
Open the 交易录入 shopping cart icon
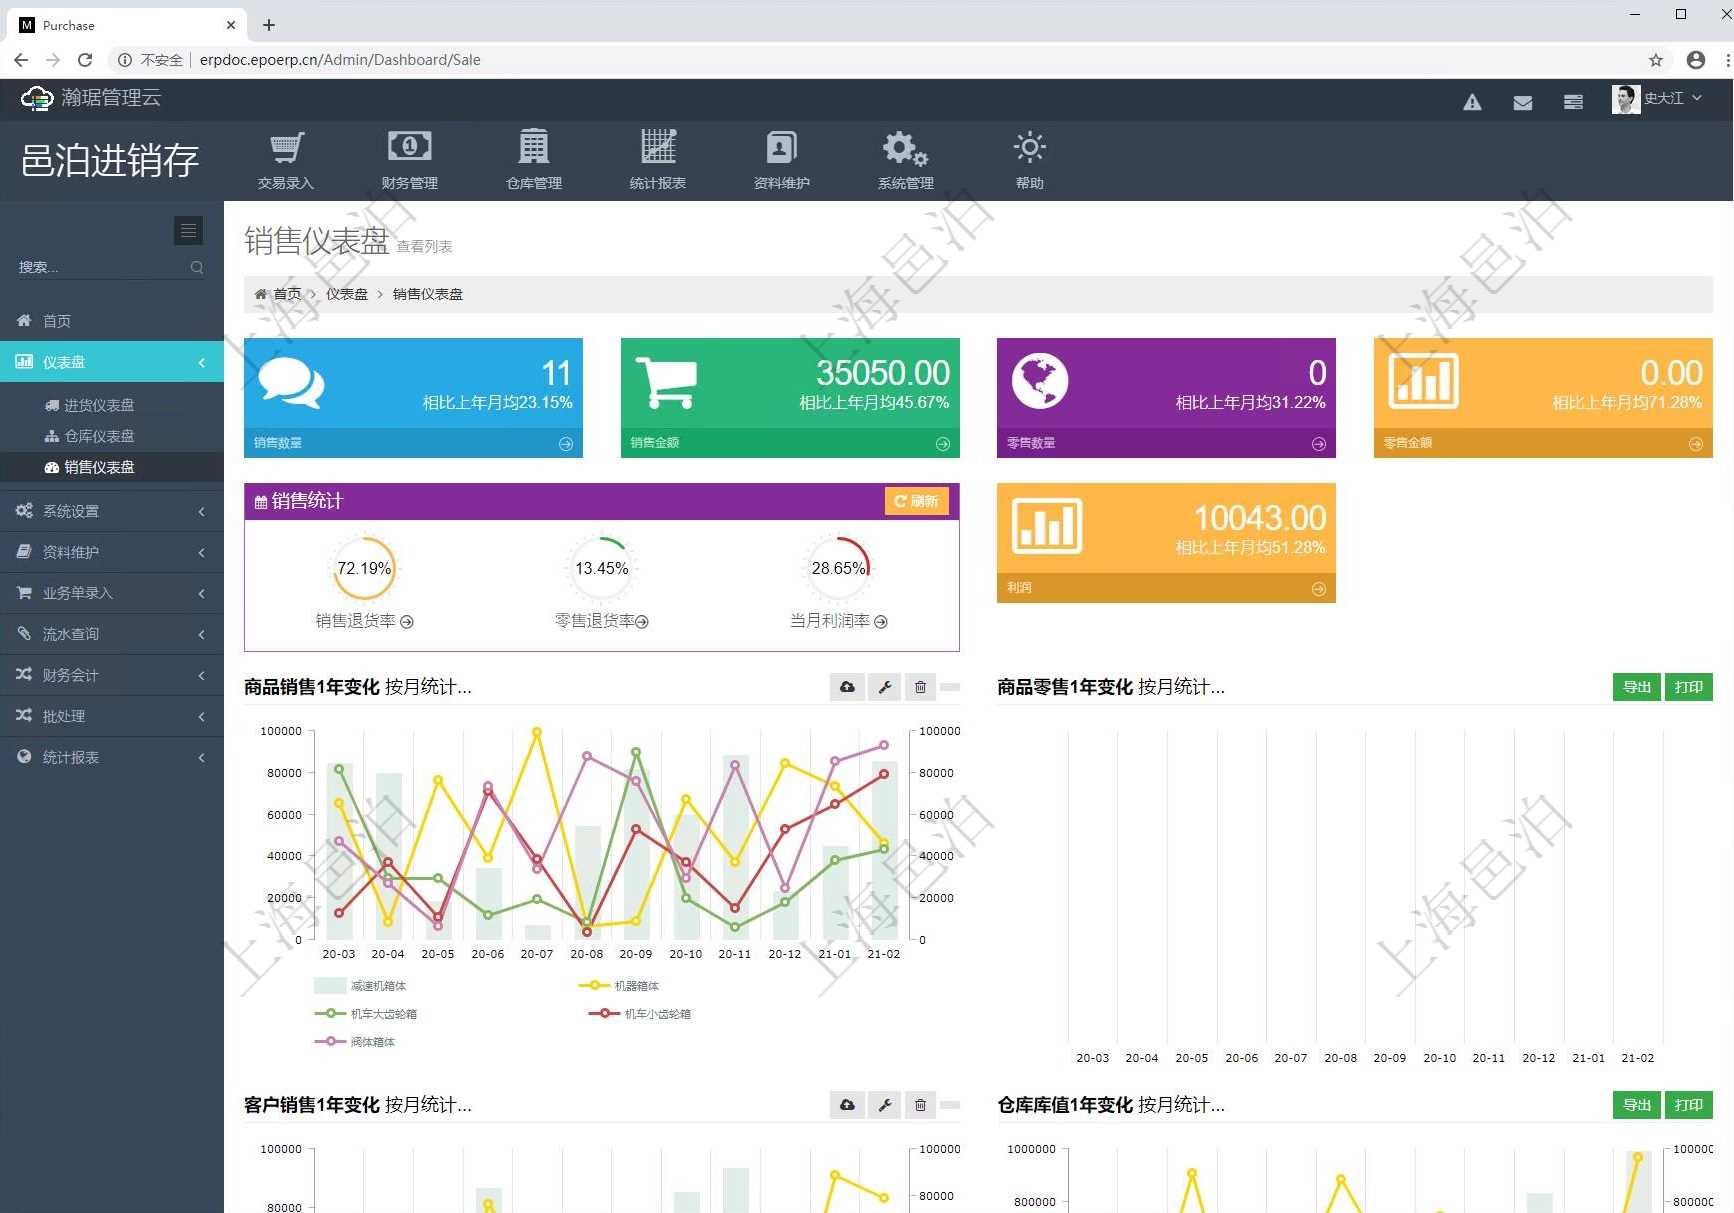(286, 148)
